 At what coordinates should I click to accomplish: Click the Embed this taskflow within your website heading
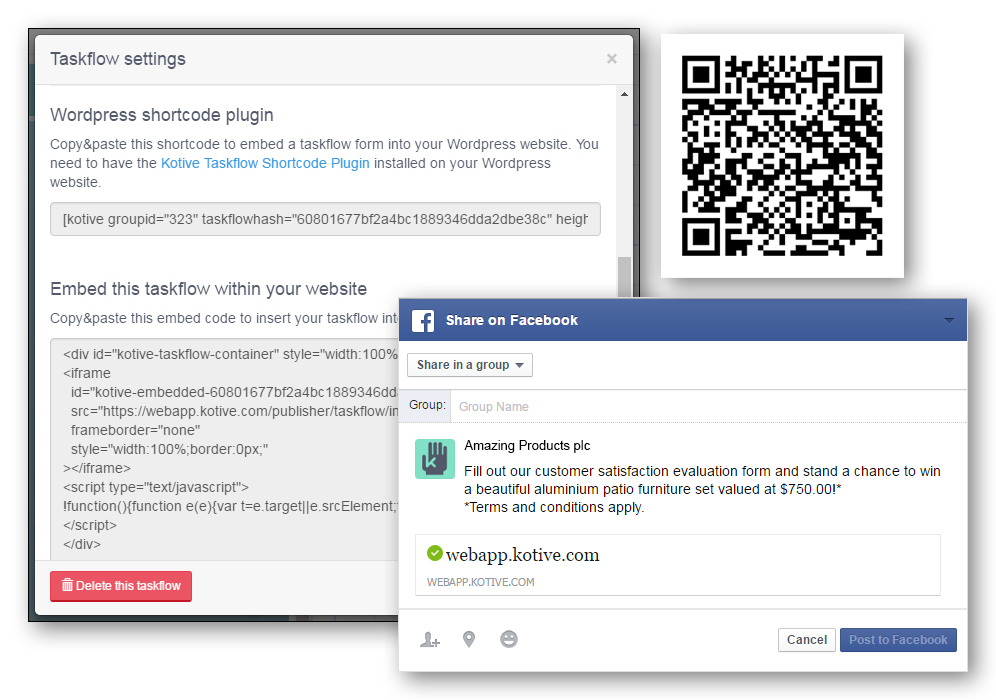tap(208, 289)
